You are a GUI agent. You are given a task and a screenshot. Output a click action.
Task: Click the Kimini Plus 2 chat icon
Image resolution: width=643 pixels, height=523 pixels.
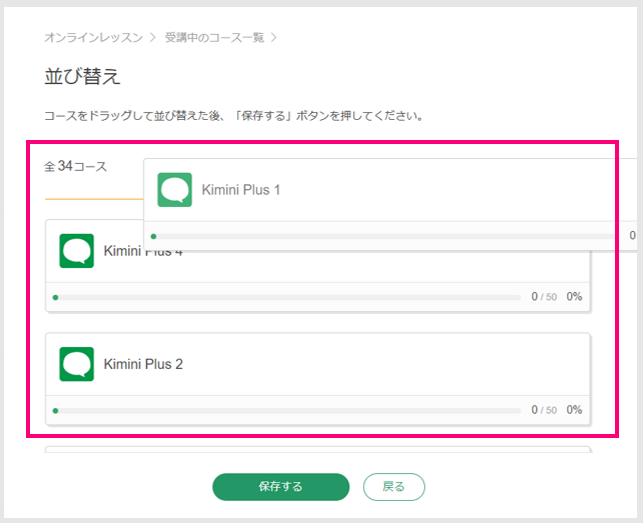[77, 364]
